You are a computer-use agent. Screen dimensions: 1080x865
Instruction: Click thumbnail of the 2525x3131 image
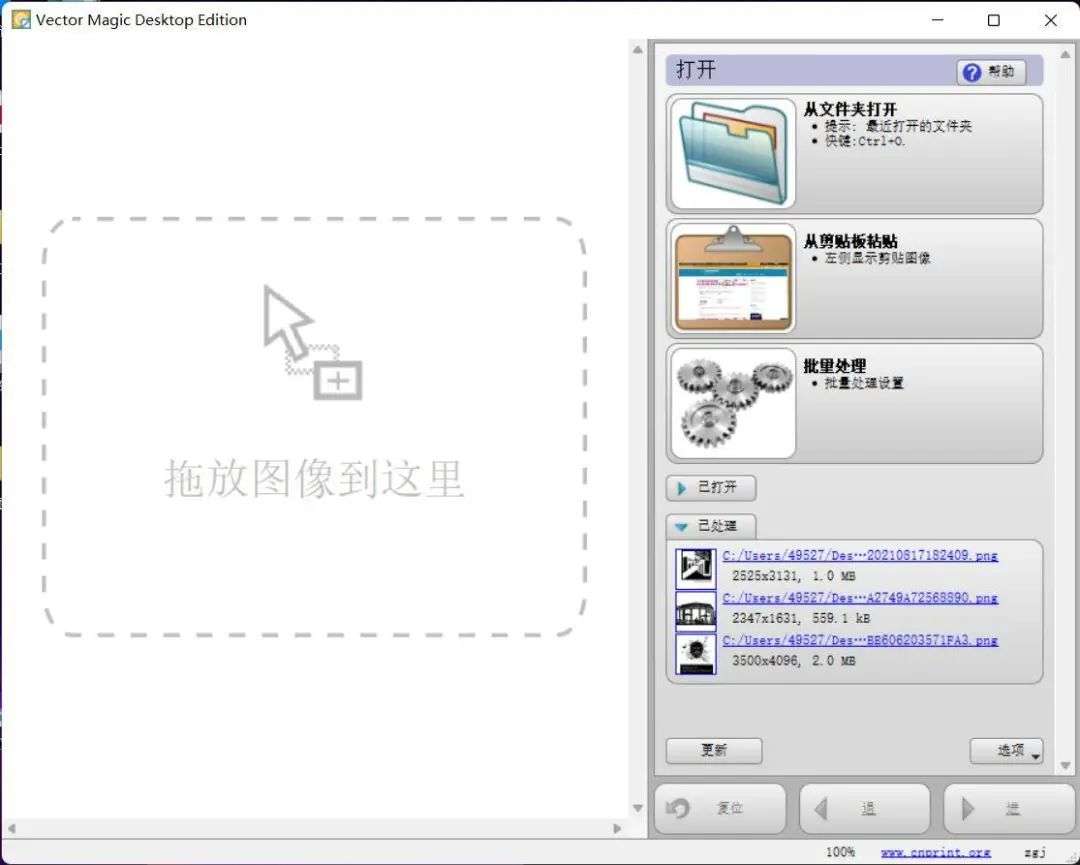(696, 567)
